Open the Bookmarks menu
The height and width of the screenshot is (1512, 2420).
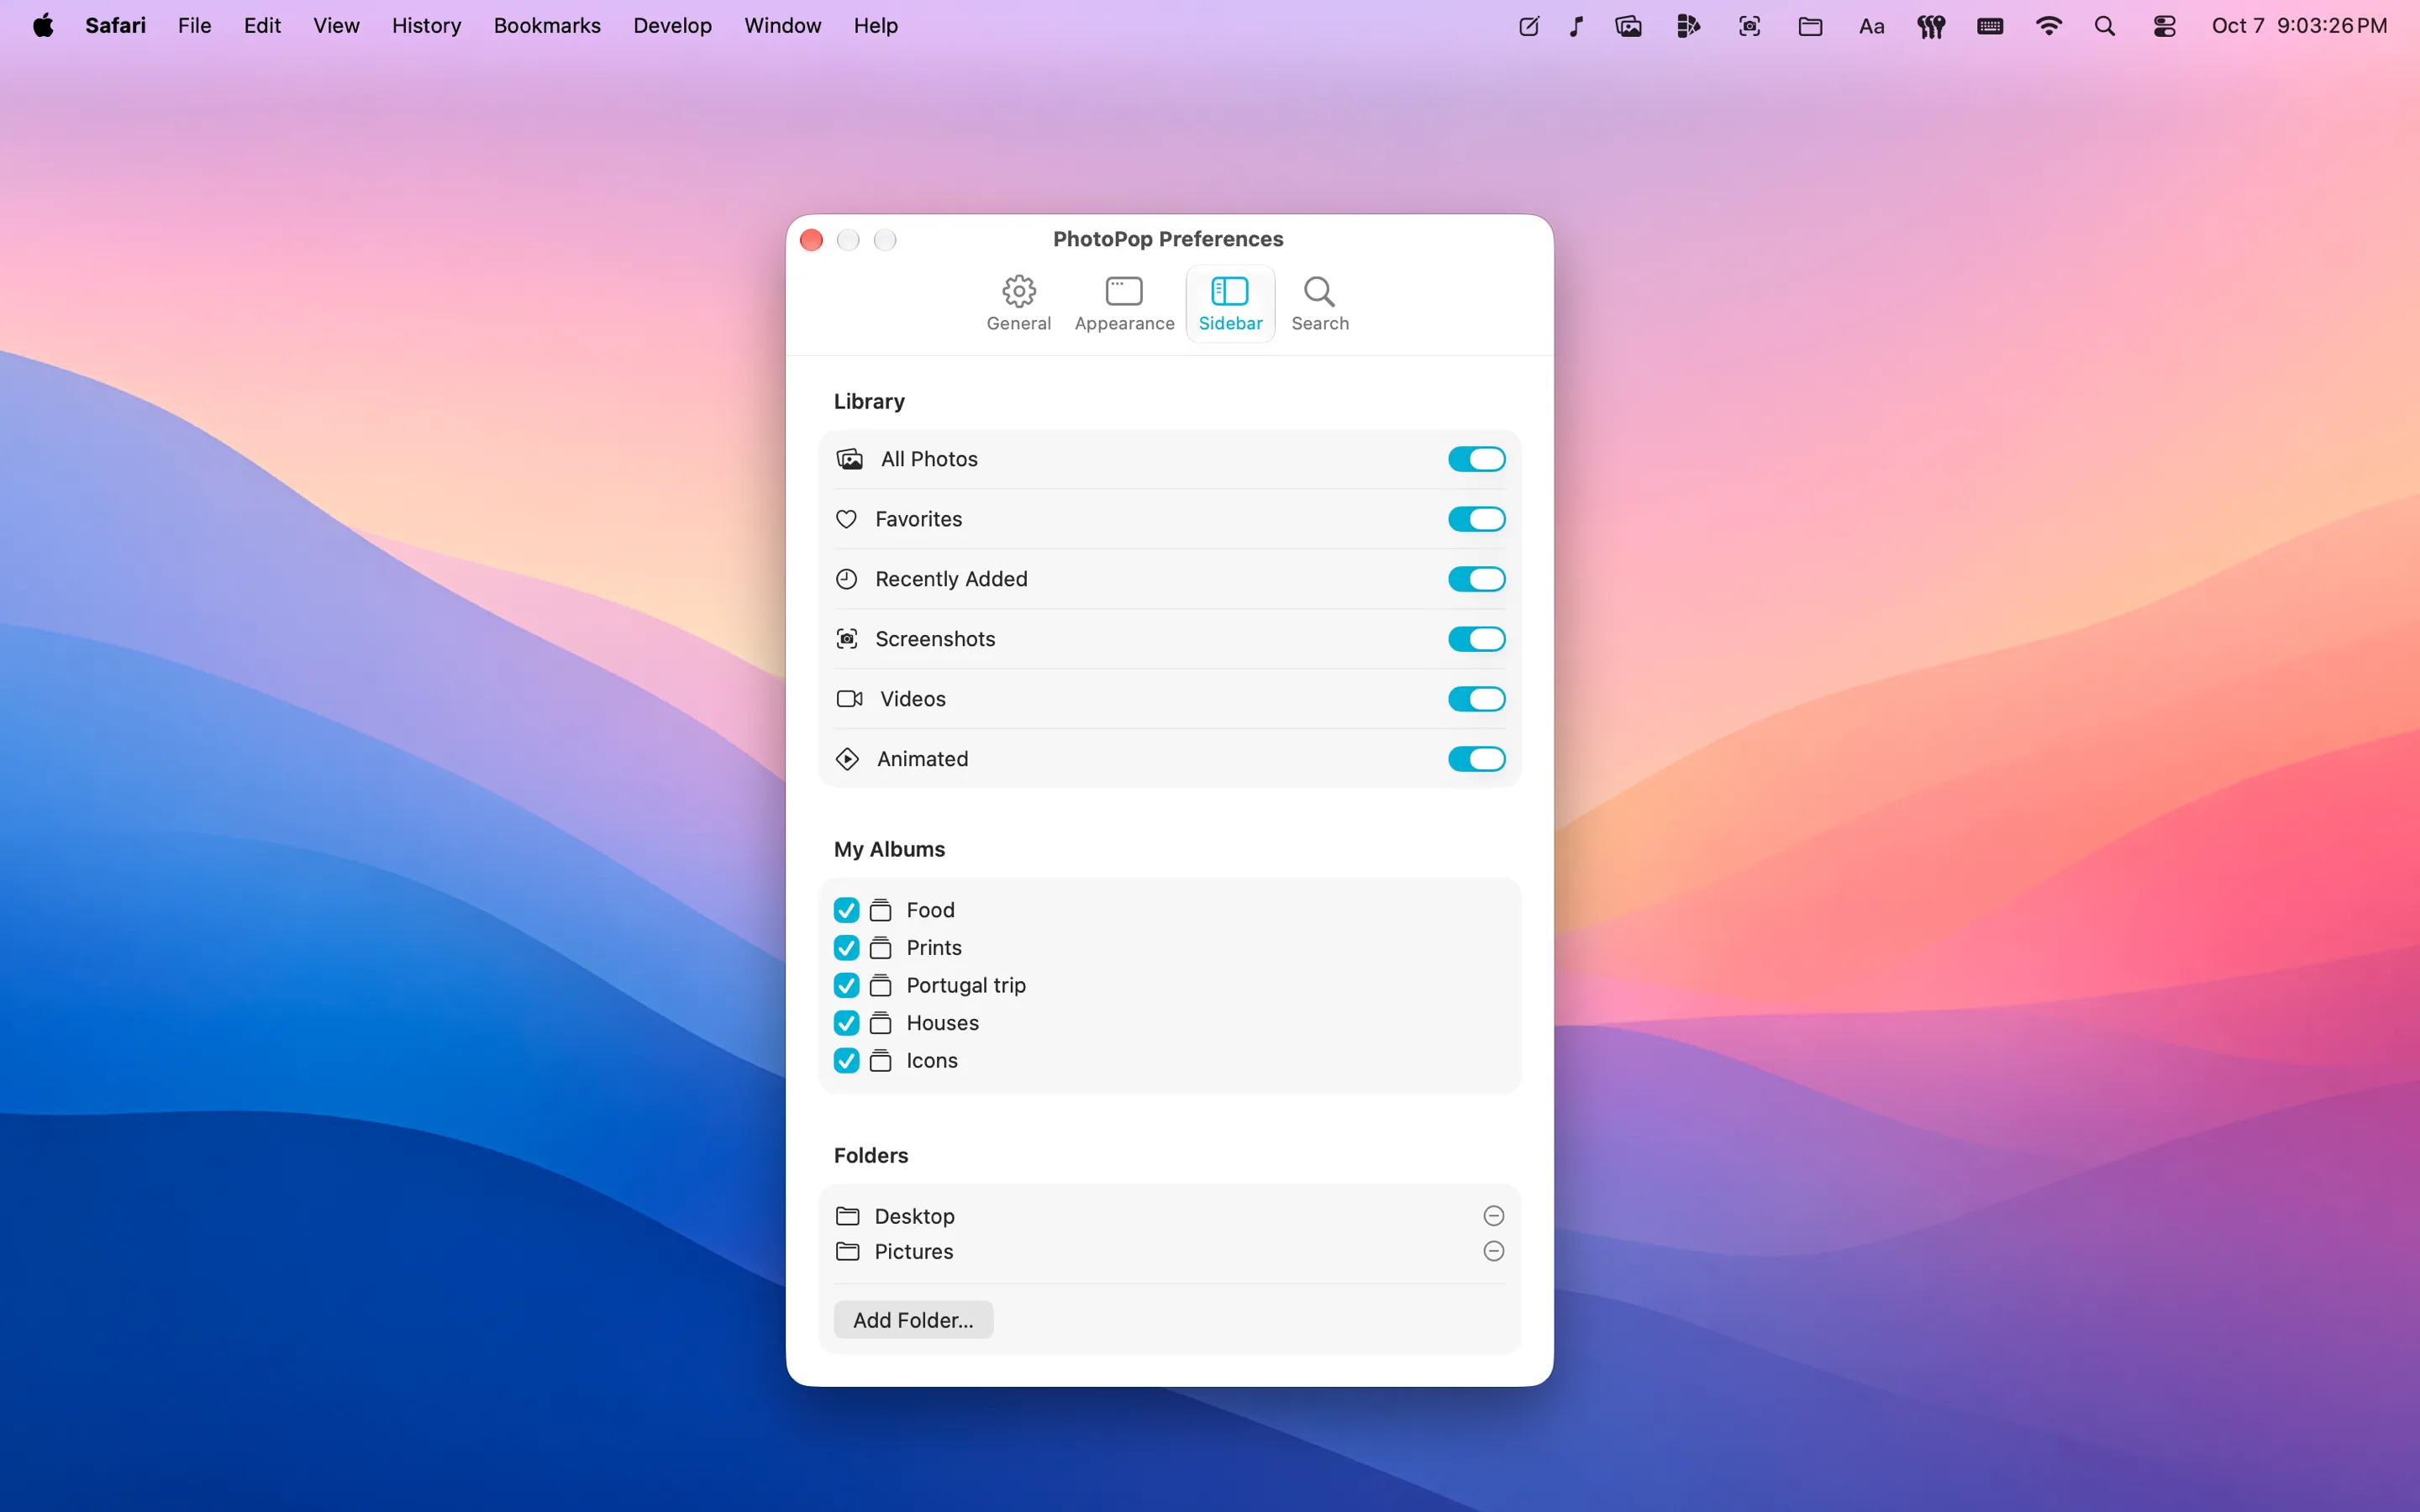(x=546, y=26)
